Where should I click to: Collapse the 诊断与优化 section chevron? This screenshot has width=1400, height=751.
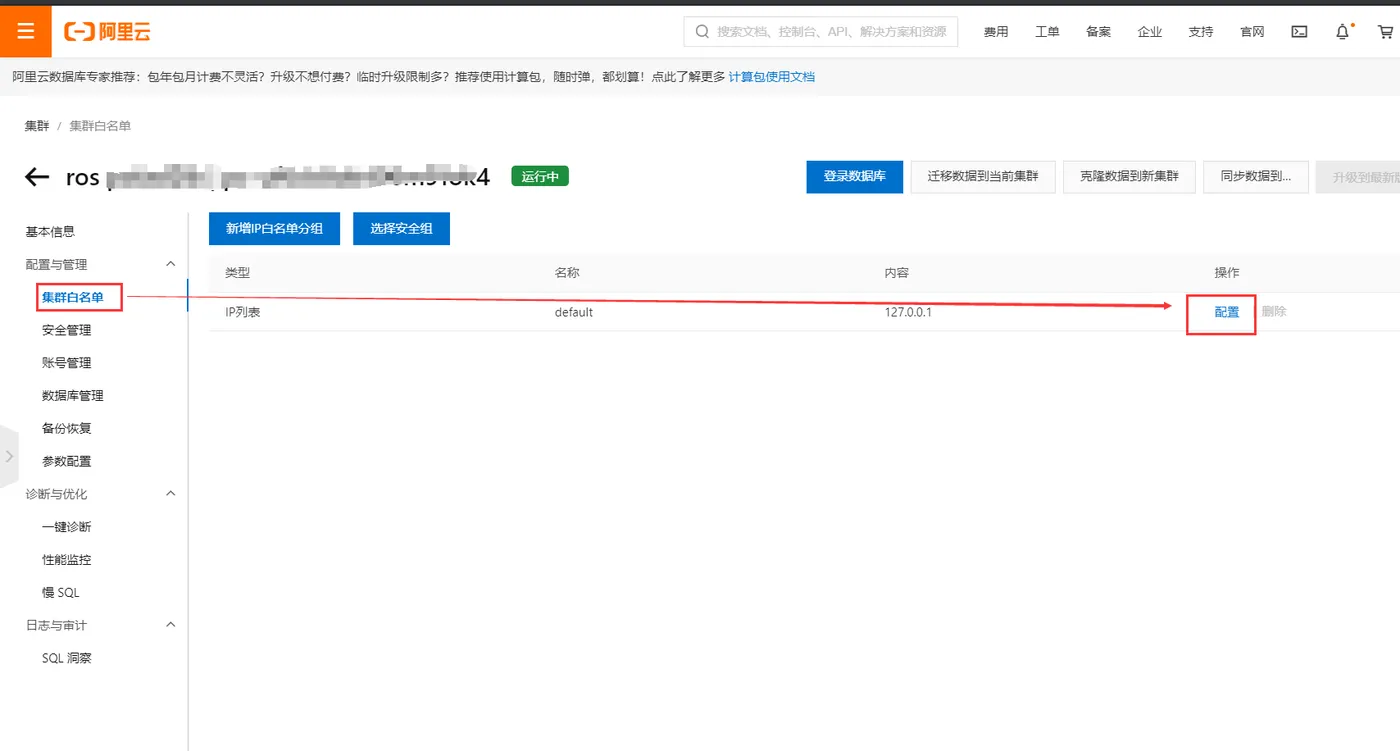click(170, 493)
